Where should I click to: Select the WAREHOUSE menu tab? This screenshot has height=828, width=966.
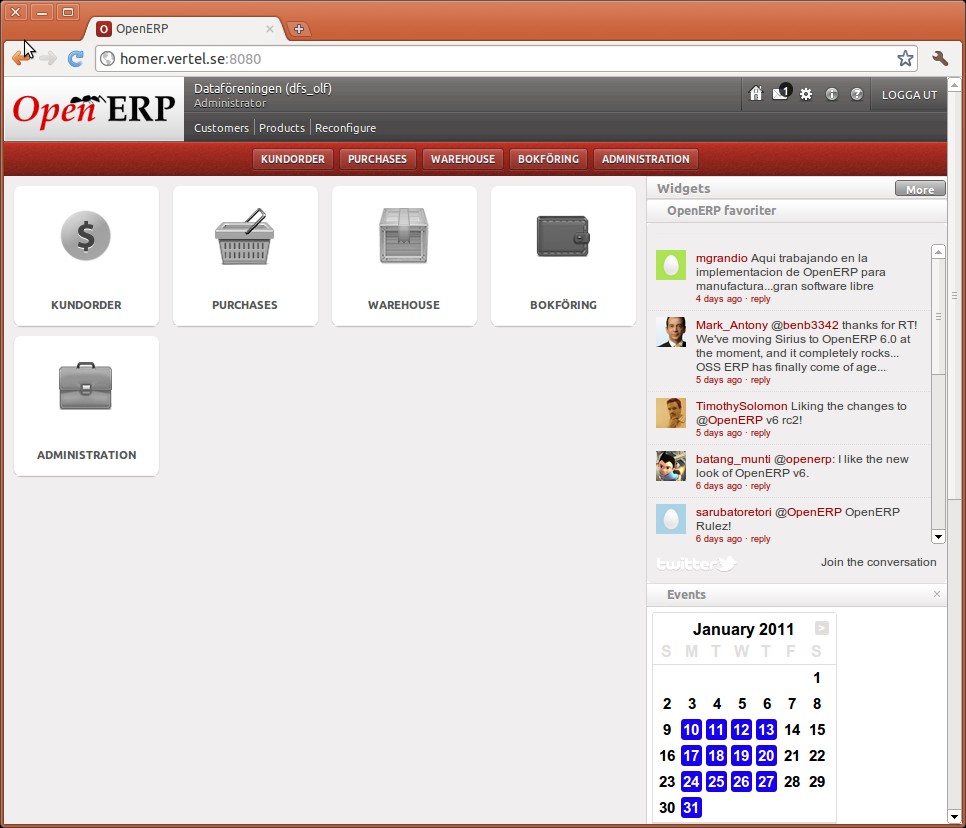tap(463, 159)
